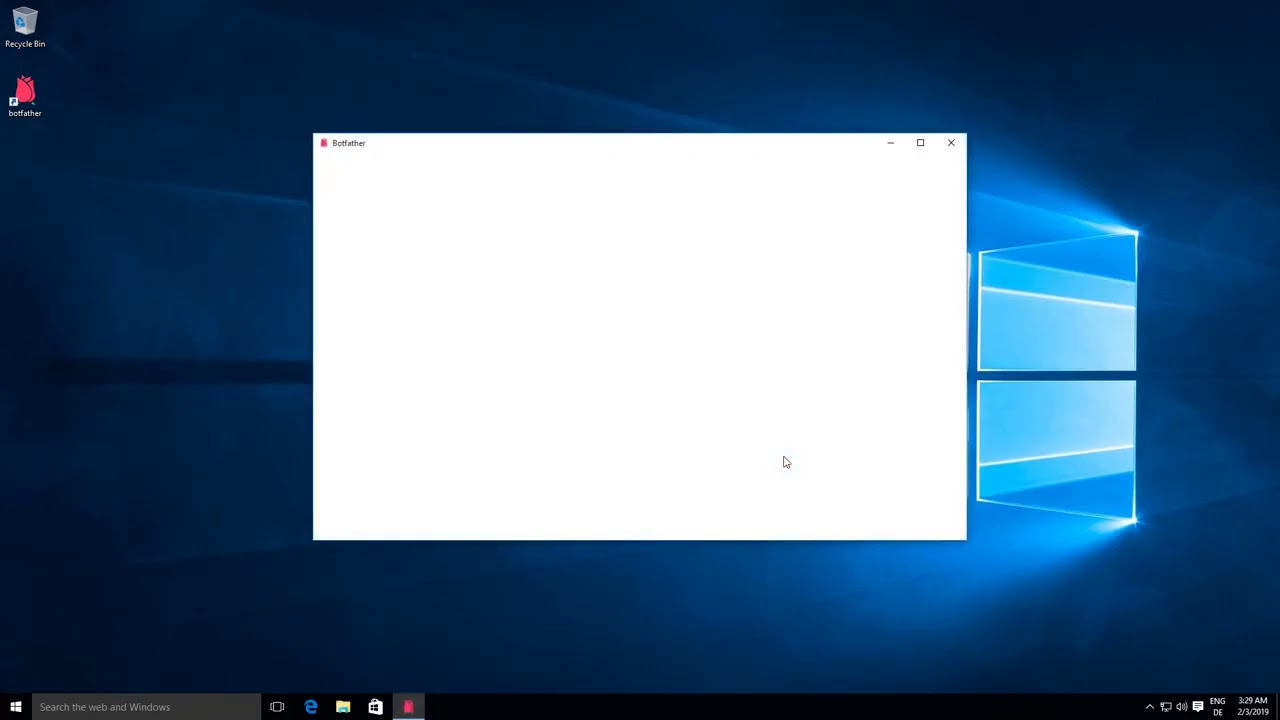Screen dimensions: 1280x720
Task: Click the Botfather title bar text
Action: coord(349,143)
